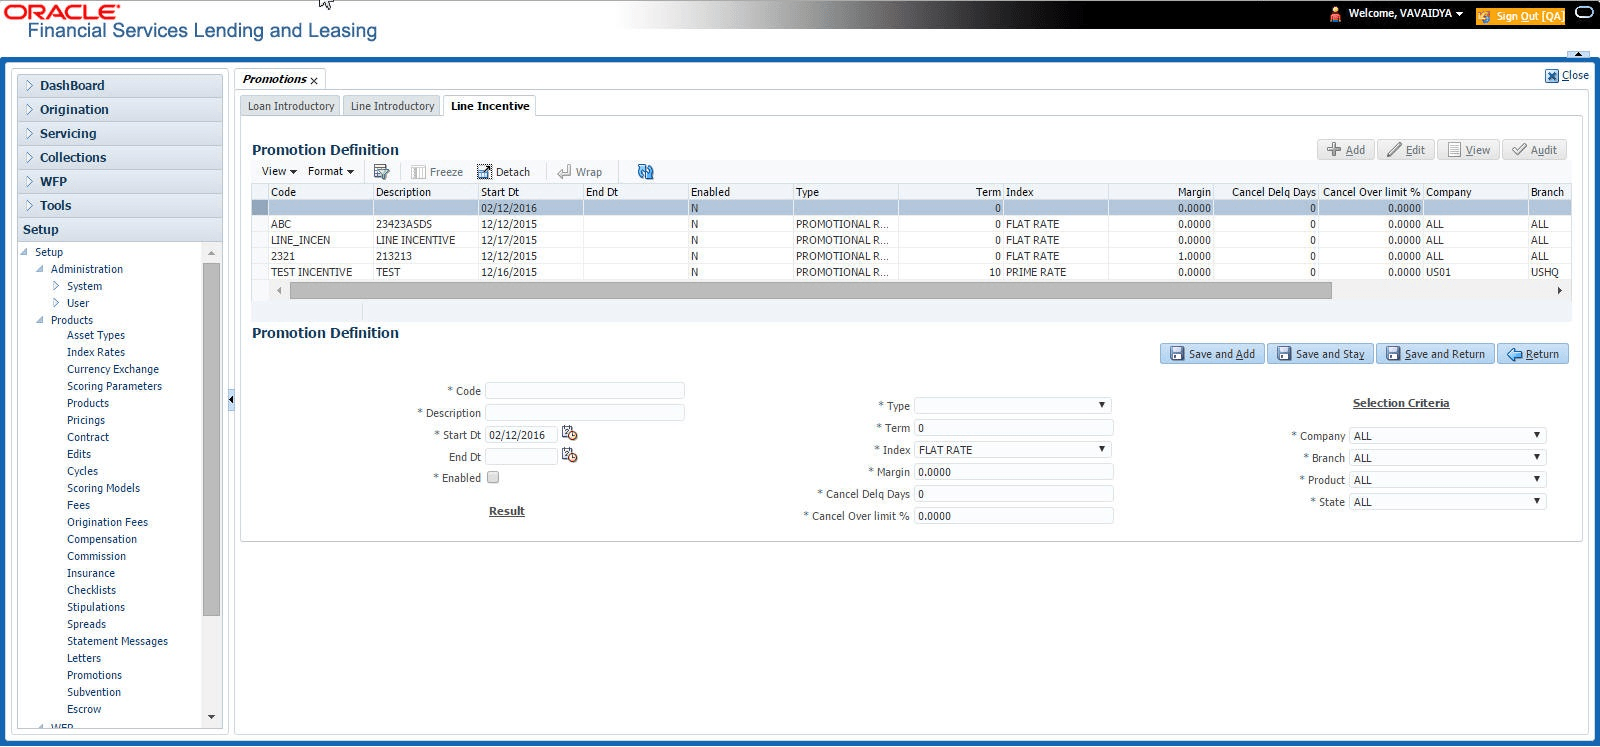Expand the User tree node

click(56, 303)
